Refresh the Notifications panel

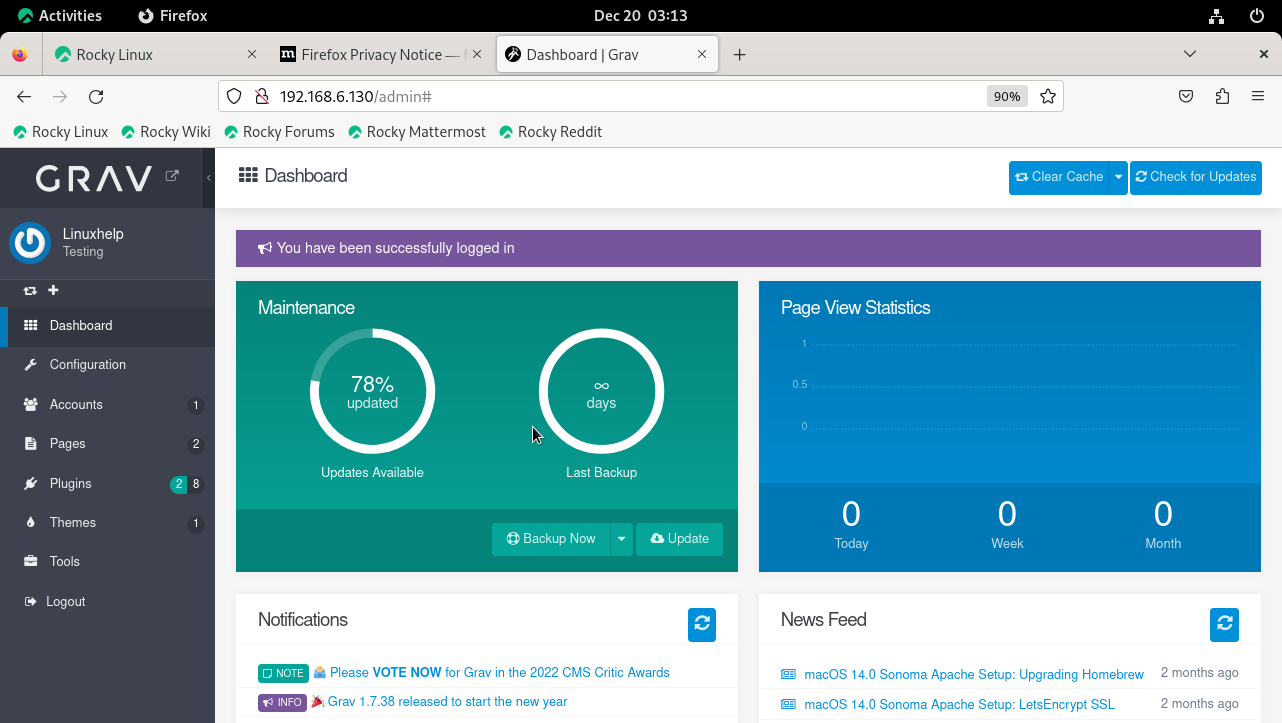click(702, 624)
